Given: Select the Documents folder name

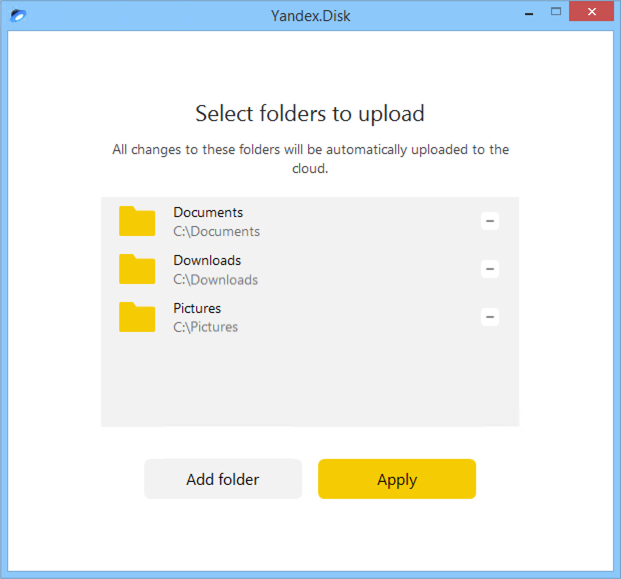Looking at the screenshot, I should [208, 212].
